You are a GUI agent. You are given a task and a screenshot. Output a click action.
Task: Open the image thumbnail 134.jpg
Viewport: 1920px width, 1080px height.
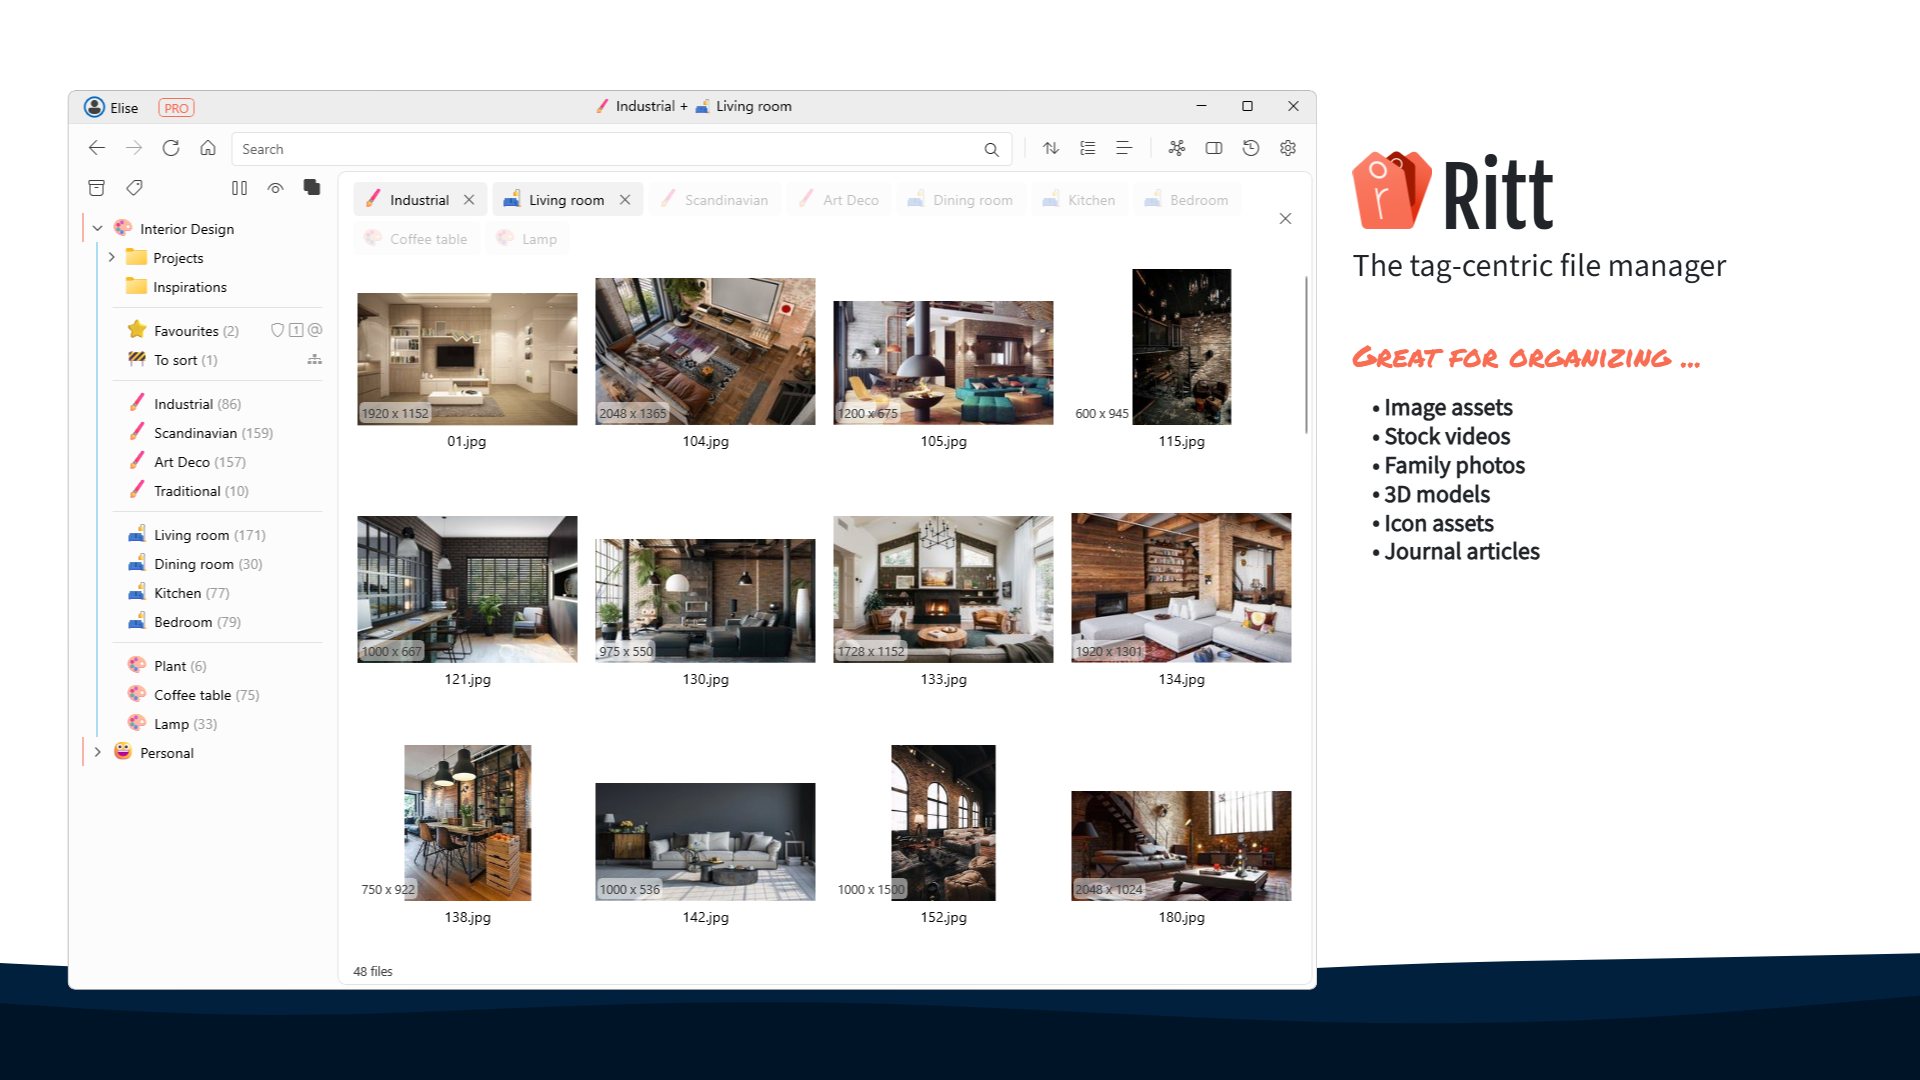pos(1181,588)
